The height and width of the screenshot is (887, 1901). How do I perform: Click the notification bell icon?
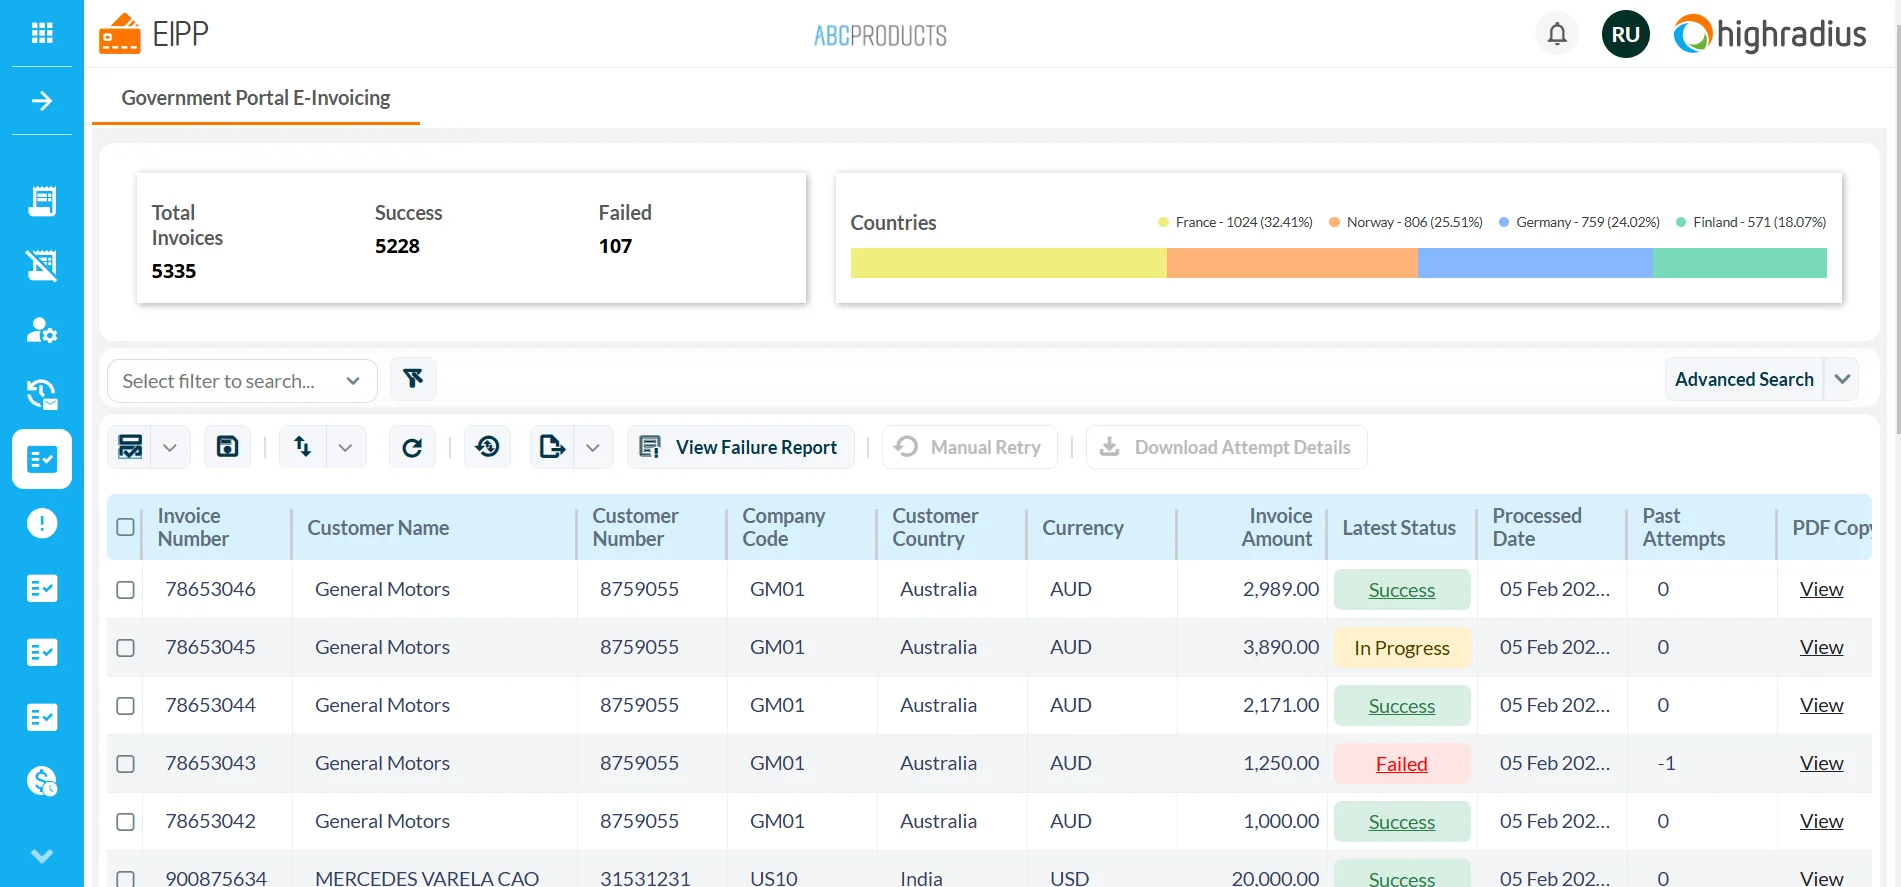(1557, 34)
